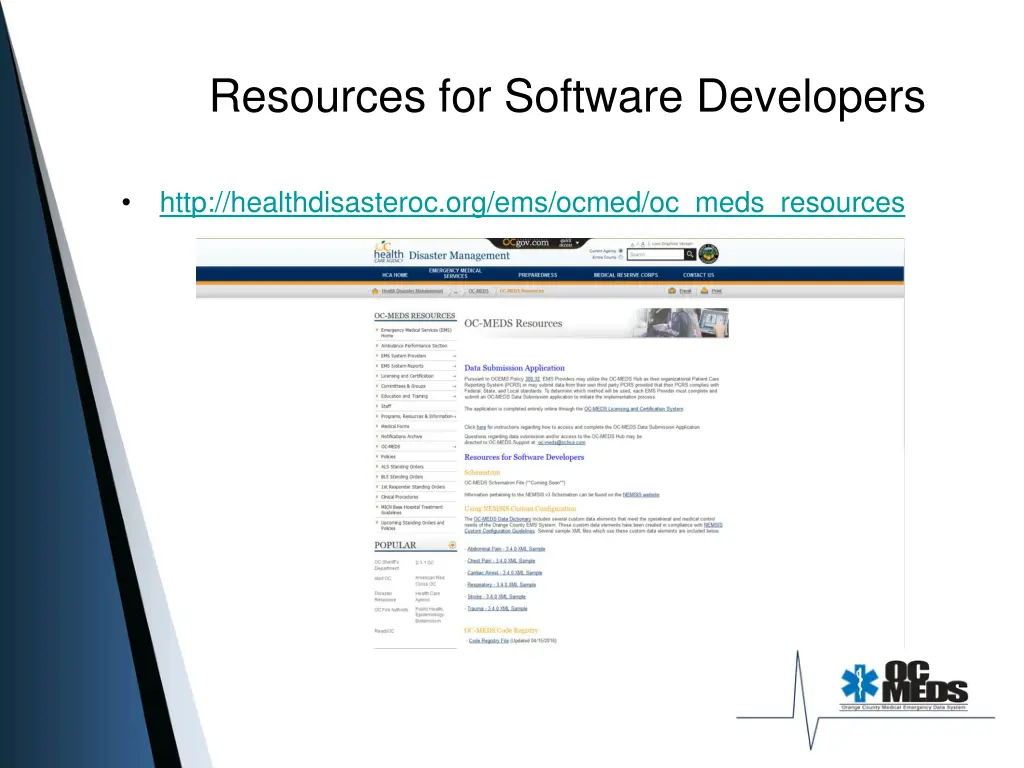Click the Popular section plus icon
The image size is (1024, 768).
point(452,546)
